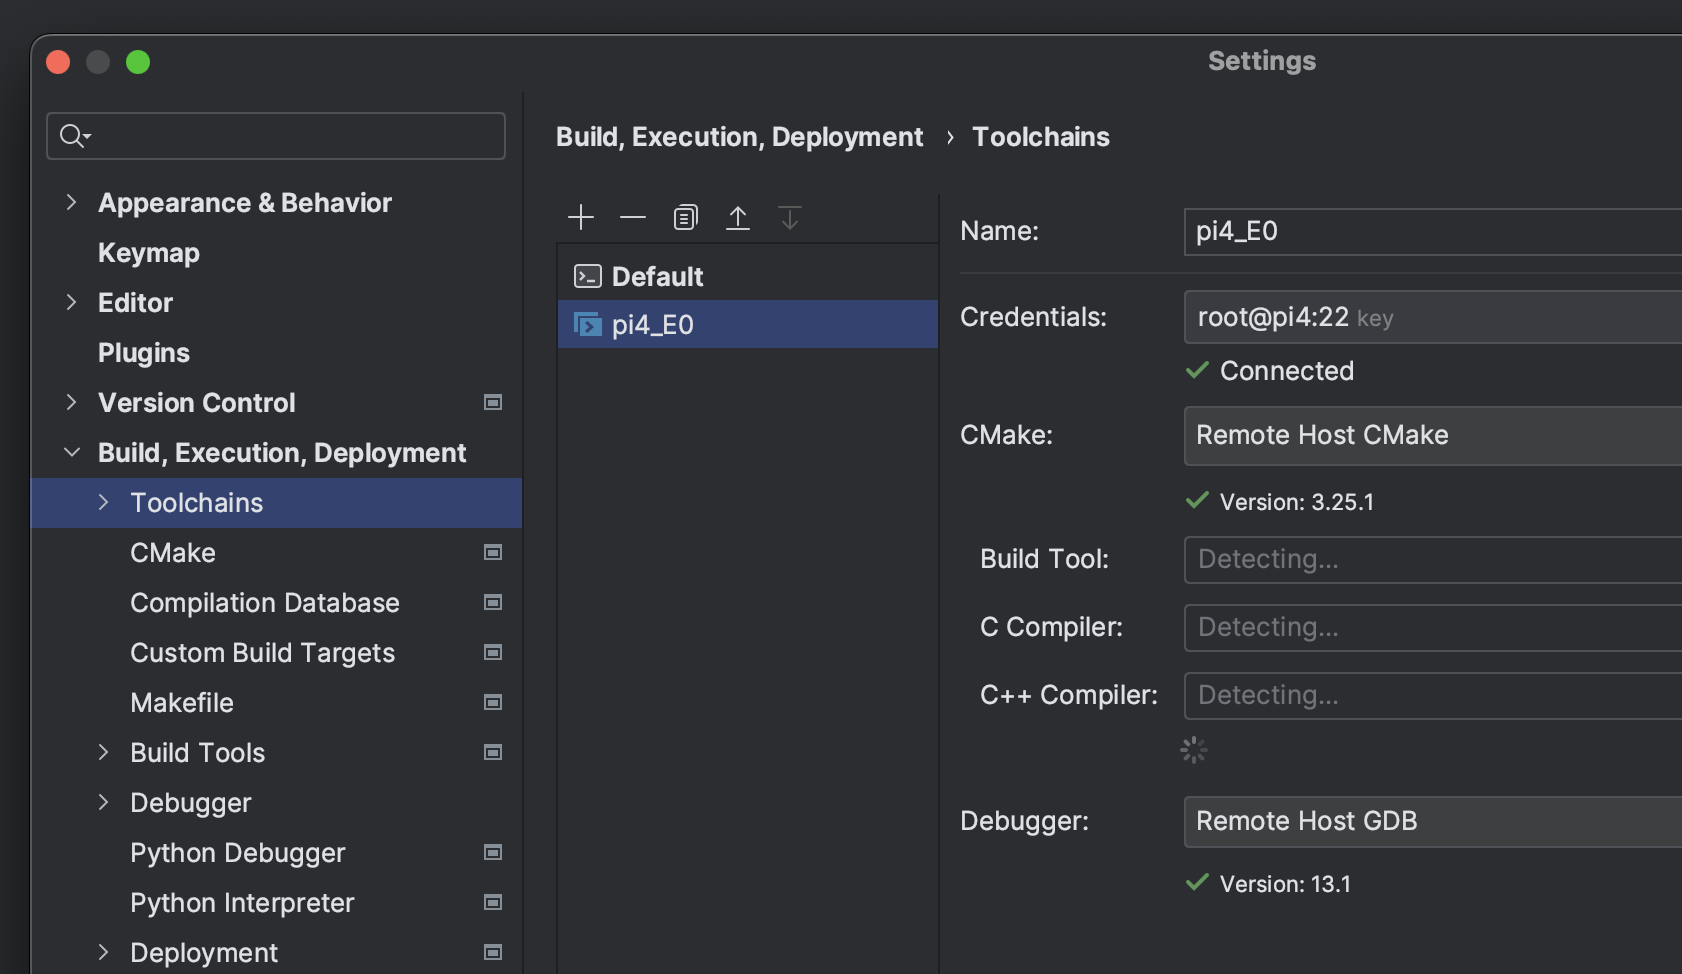Expand the Build Tools node
1682x974 pixels.
103,752
